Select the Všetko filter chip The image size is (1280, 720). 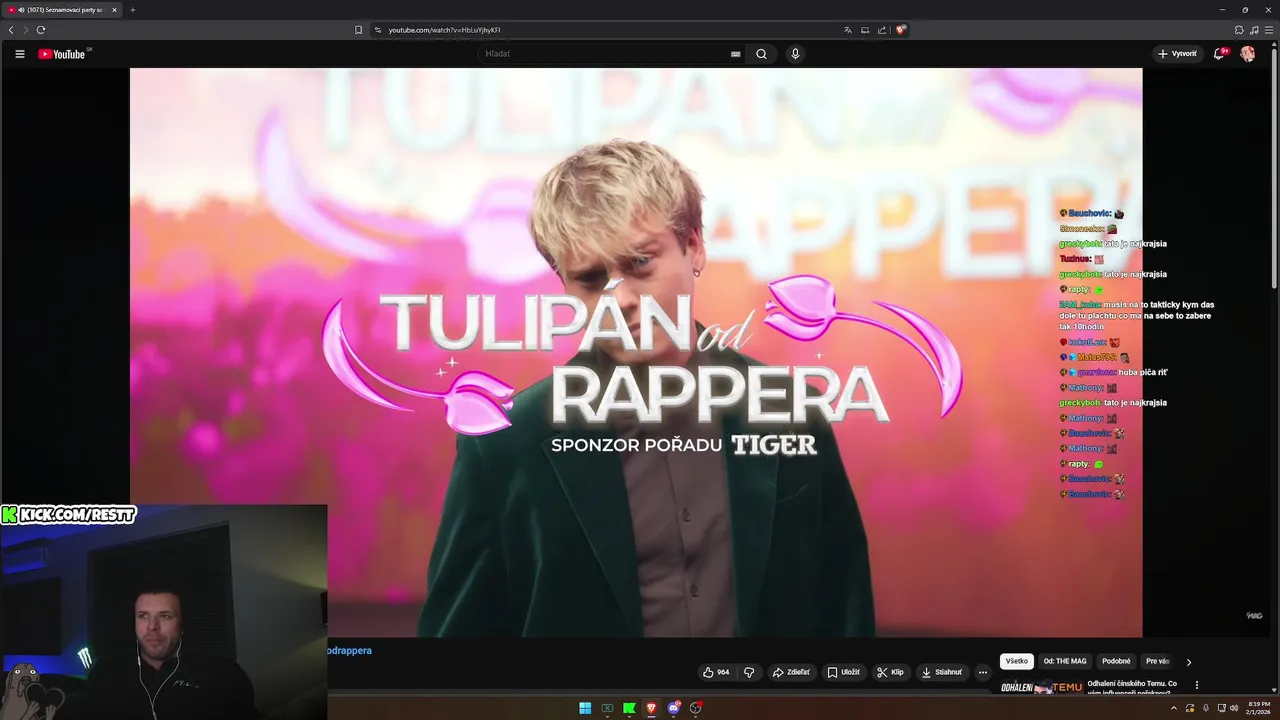[1017, 661]
